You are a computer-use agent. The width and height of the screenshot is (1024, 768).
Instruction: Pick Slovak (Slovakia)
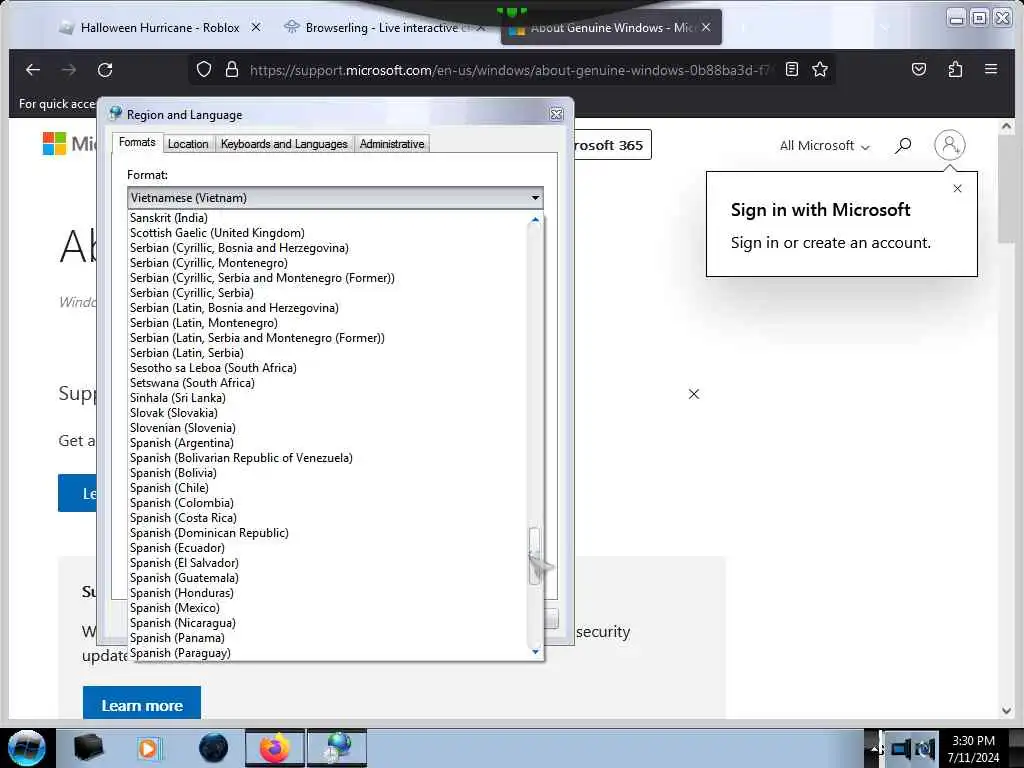point(329,413)
